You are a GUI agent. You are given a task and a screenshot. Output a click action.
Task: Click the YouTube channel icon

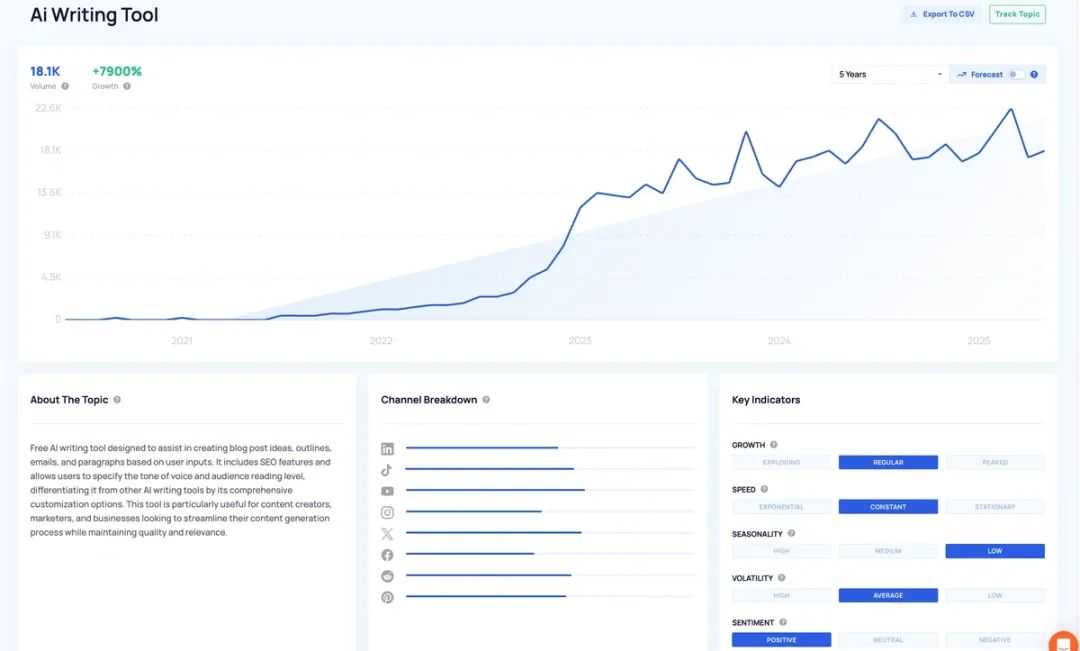click(x=387, y=491)
